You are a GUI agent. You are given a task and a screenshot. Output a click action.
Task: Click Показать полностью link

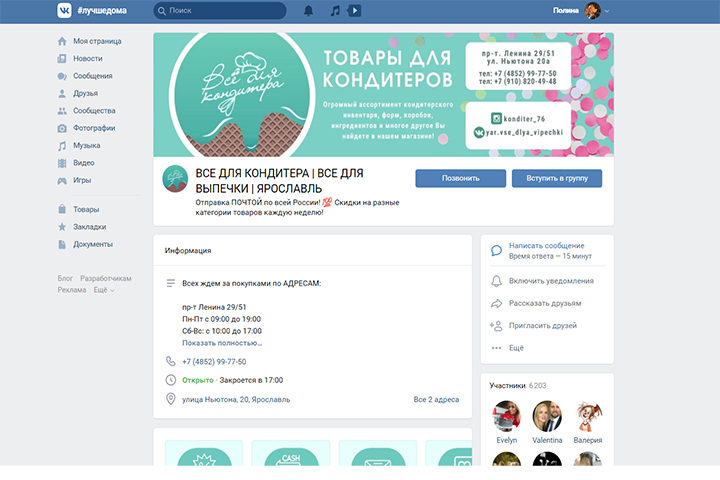click(222, 343)
